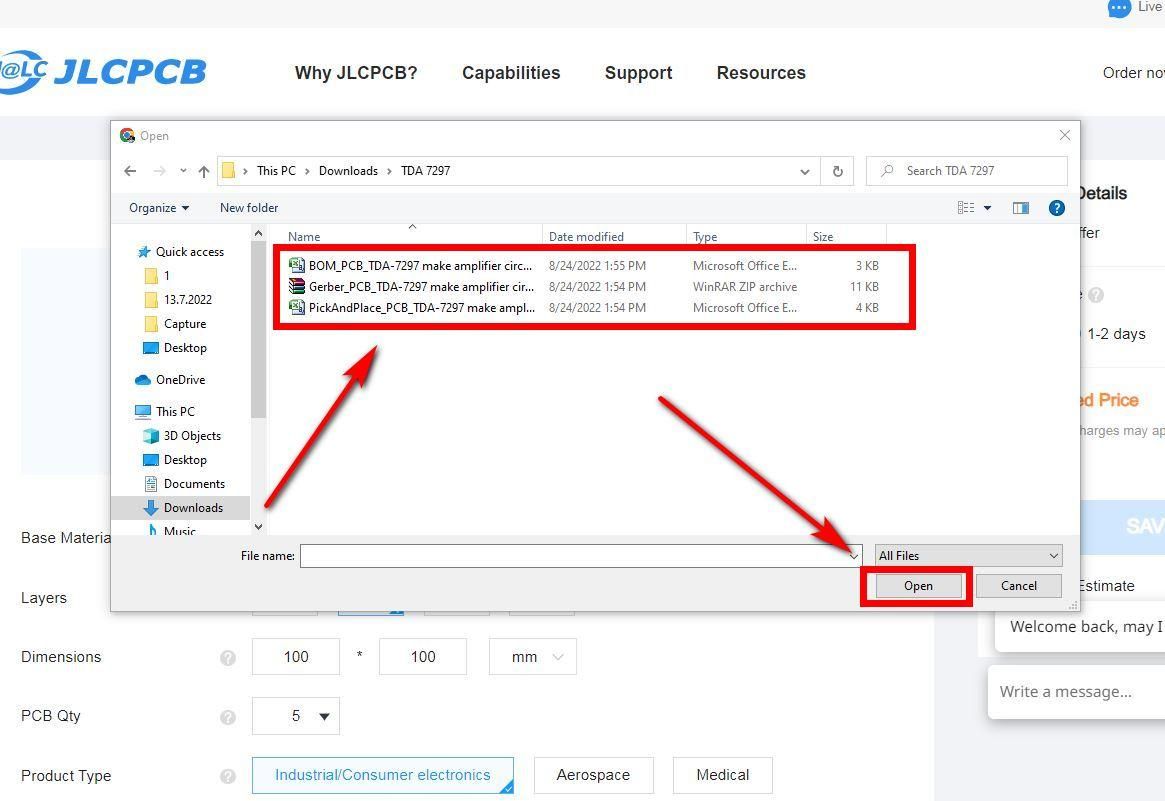The width and height of the screenshot is (1165, 801).
Task: Select BOM_PCB_TDA-7297 Excel file icon
Action: [x=296, y=265]
